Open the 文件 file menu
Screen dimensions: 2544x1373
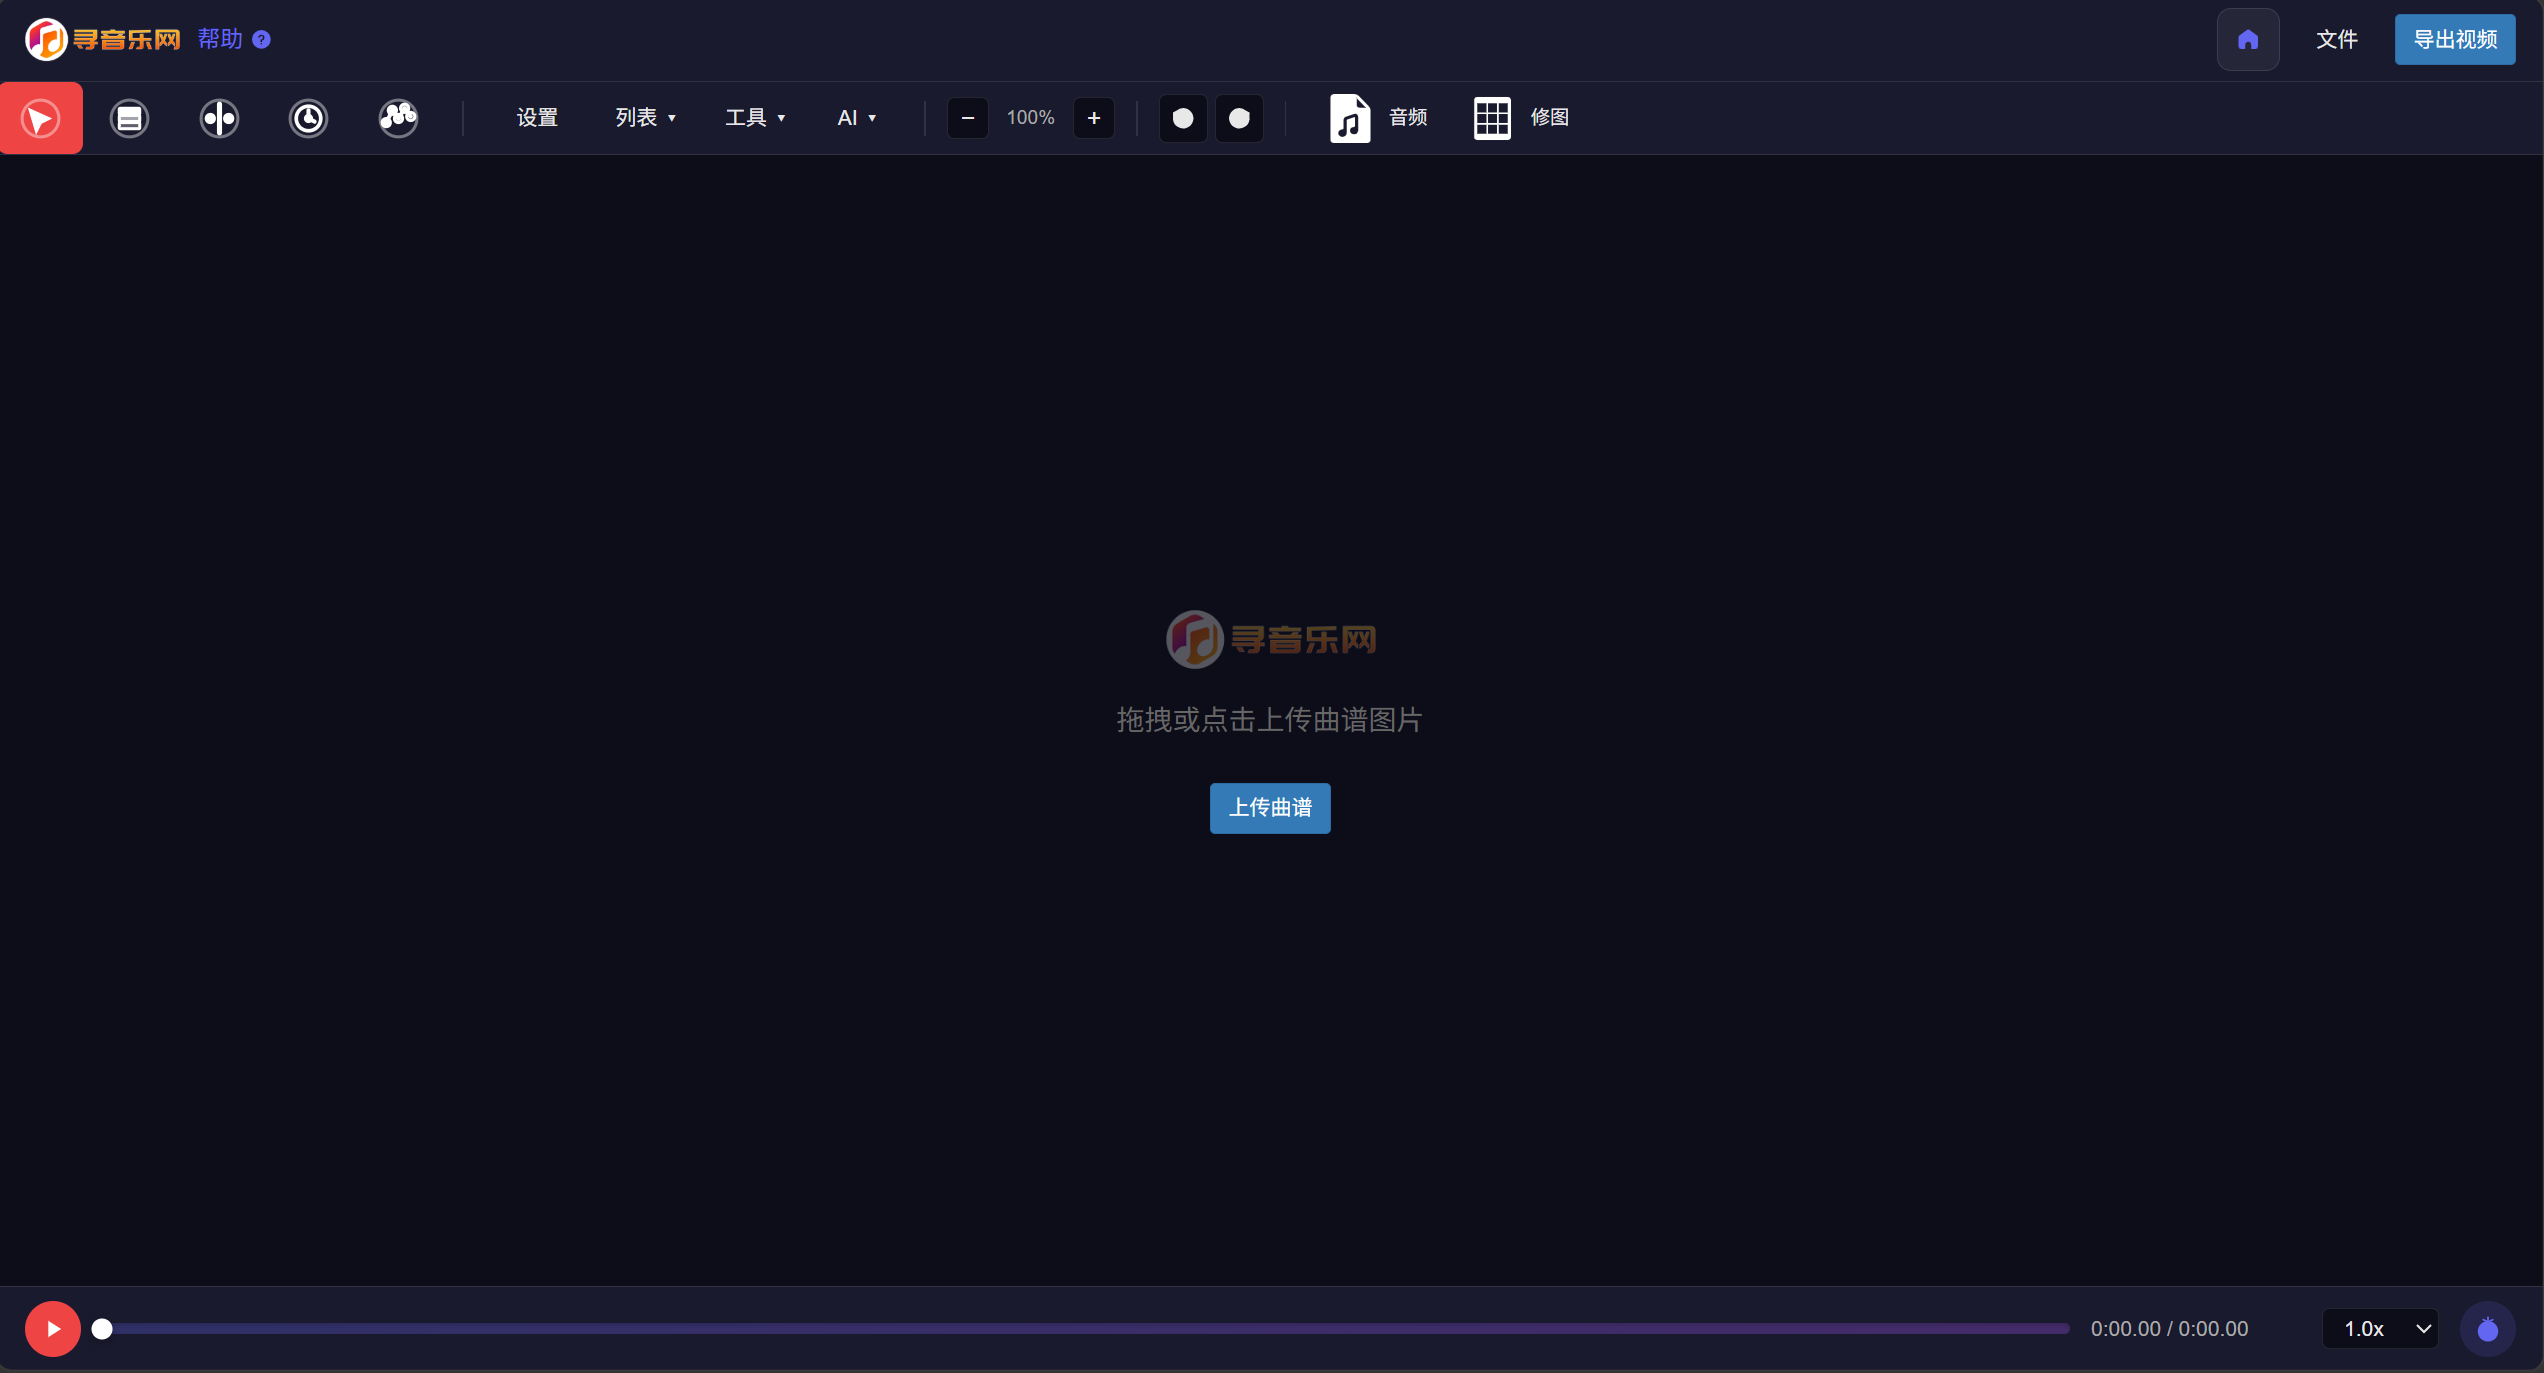2337,39
